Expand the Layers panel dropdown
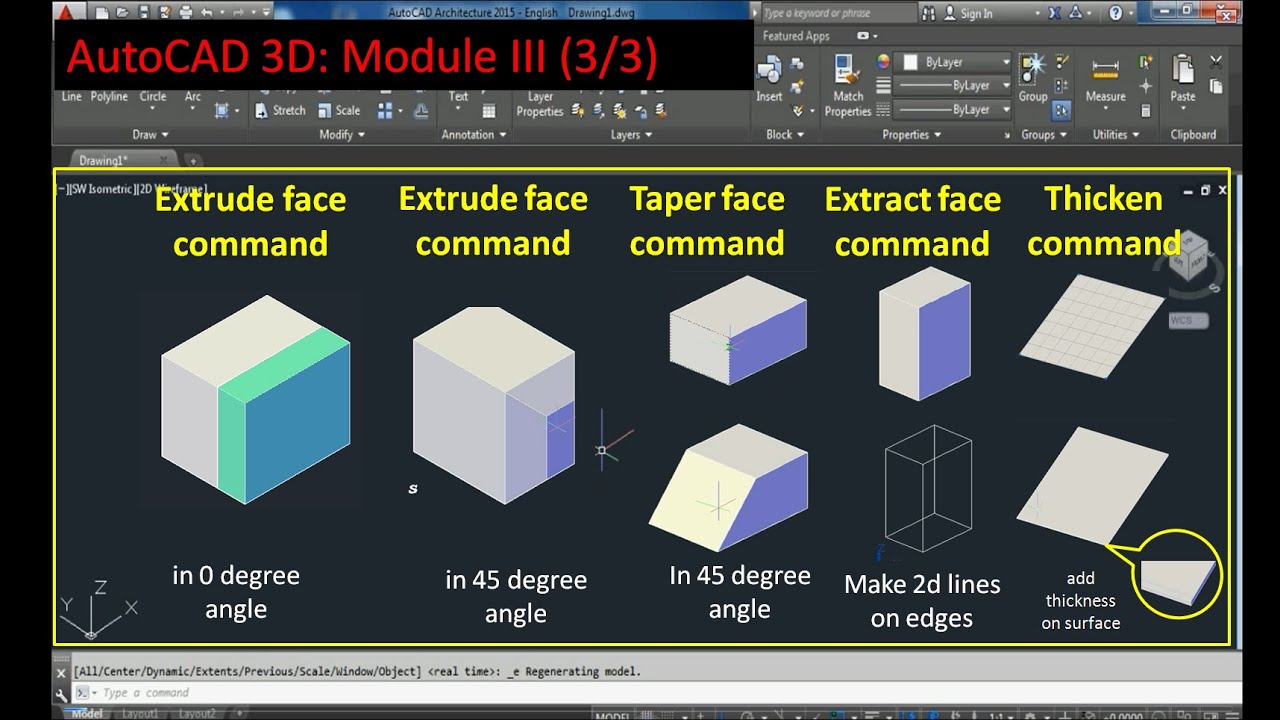 coord(631,134)
